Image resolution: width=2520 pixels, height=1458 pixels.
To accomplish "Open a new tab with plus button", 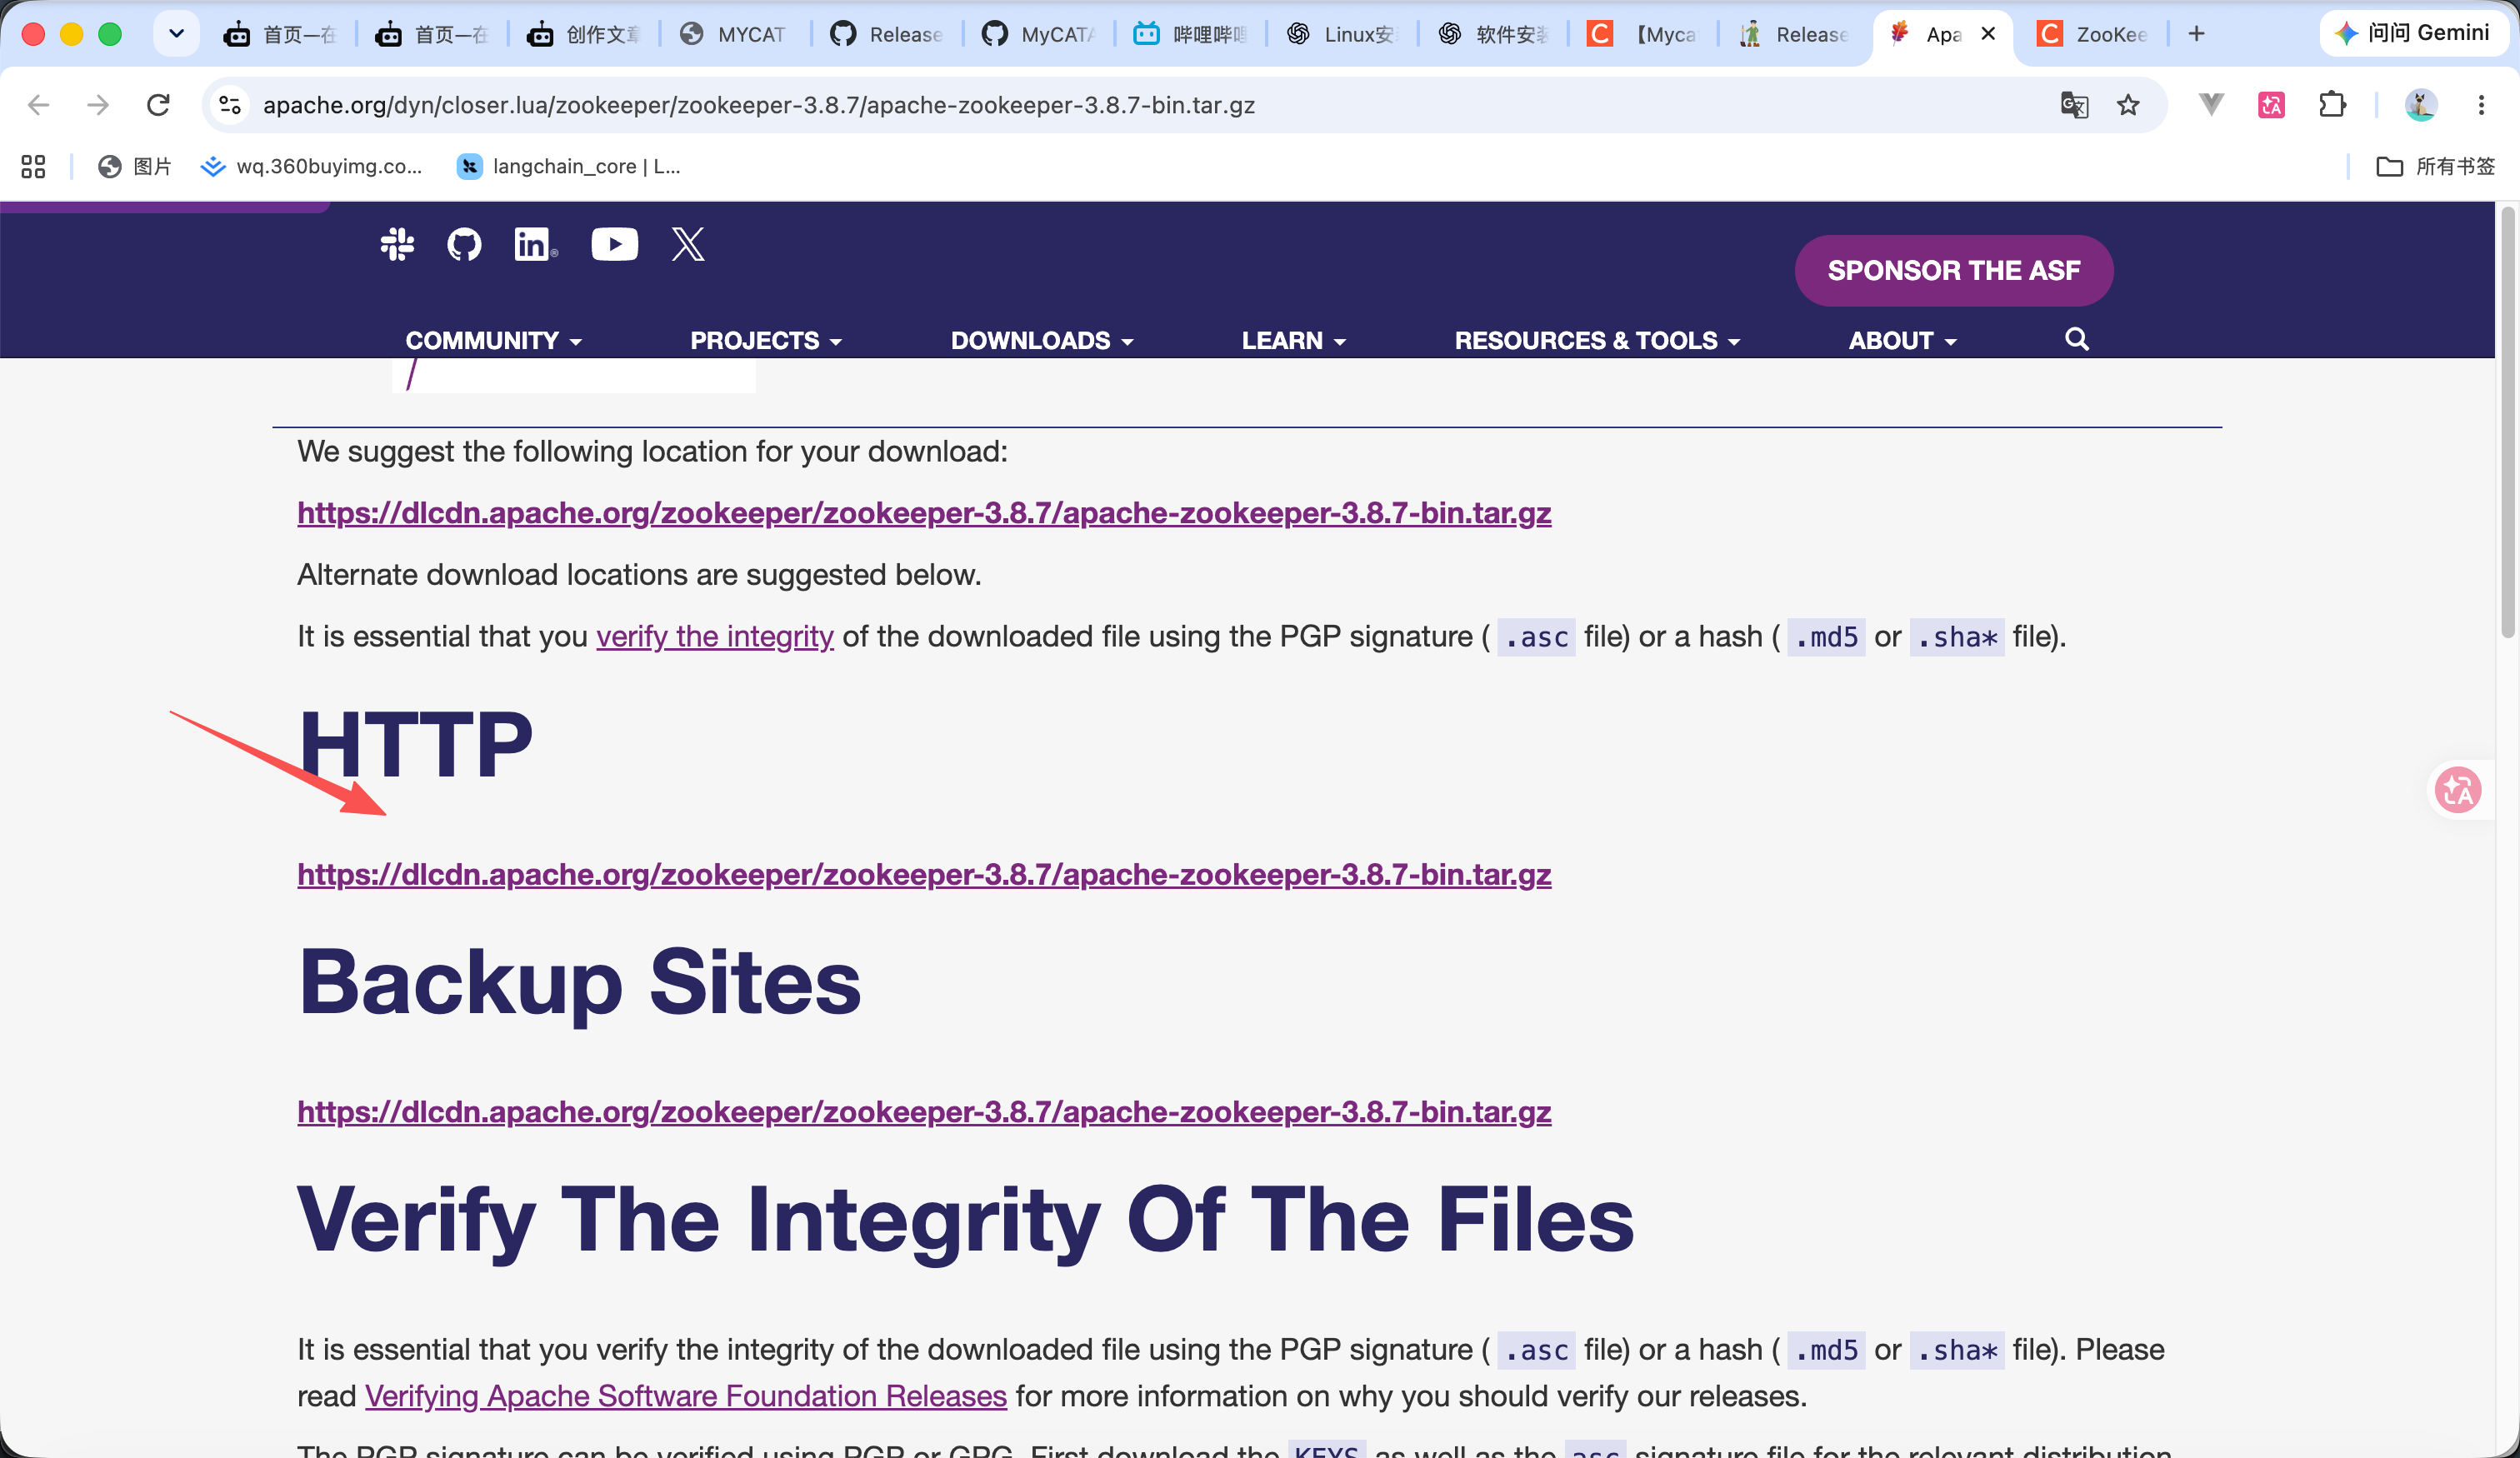I will coord(2196,34).
